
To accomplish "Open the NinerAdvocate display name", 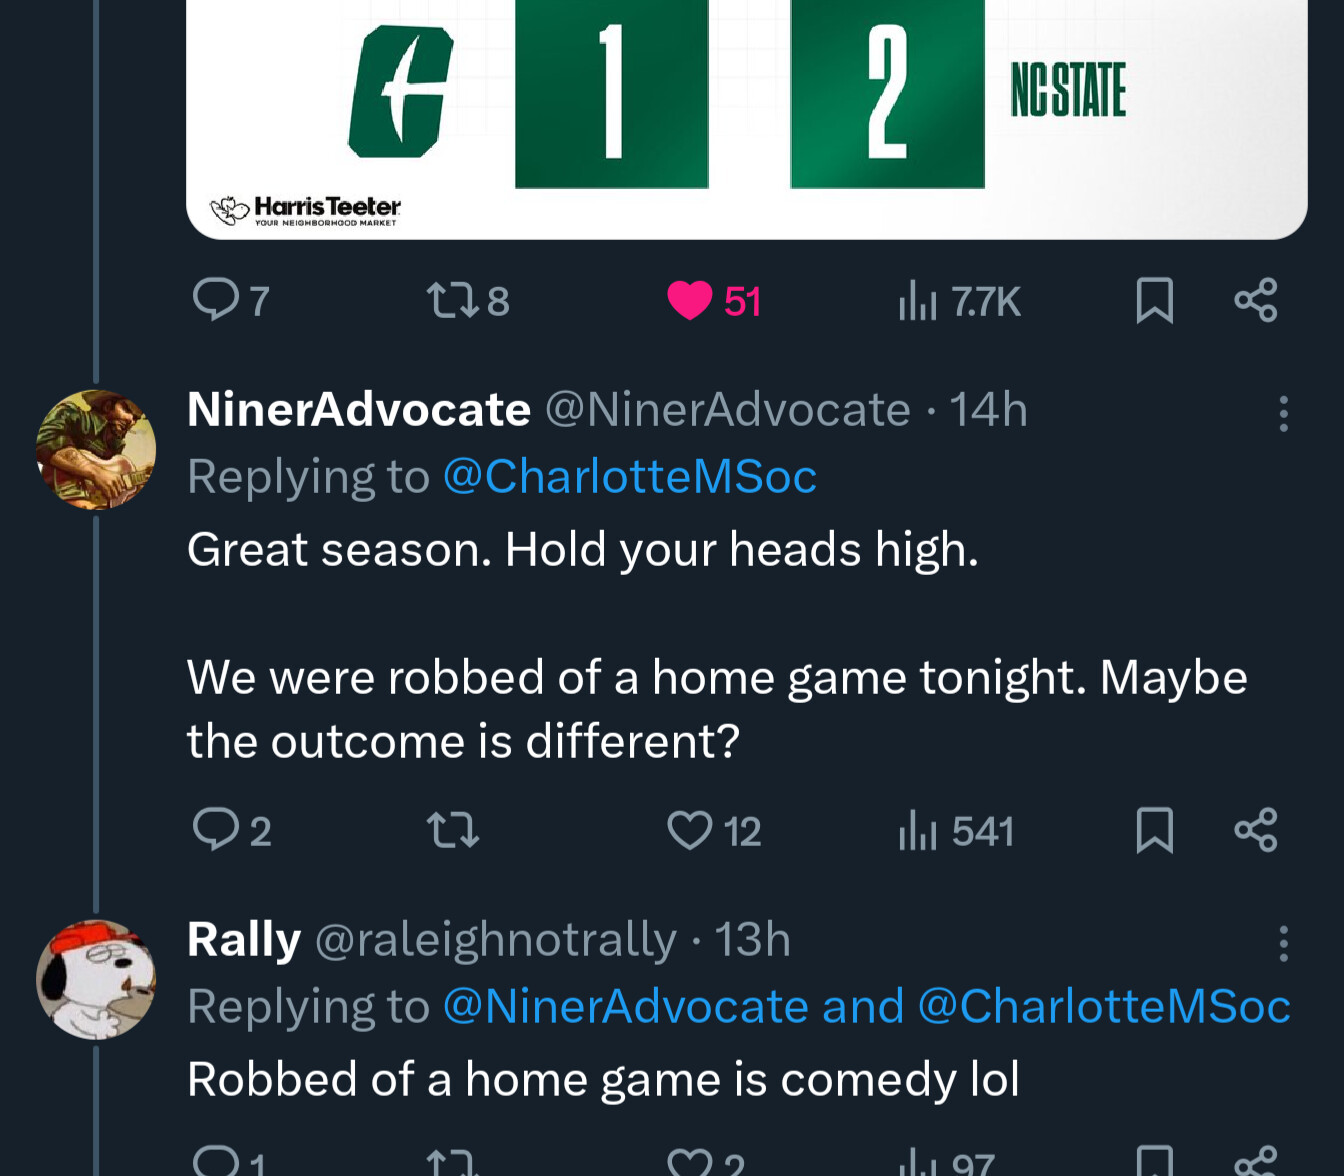I will 359,410.
